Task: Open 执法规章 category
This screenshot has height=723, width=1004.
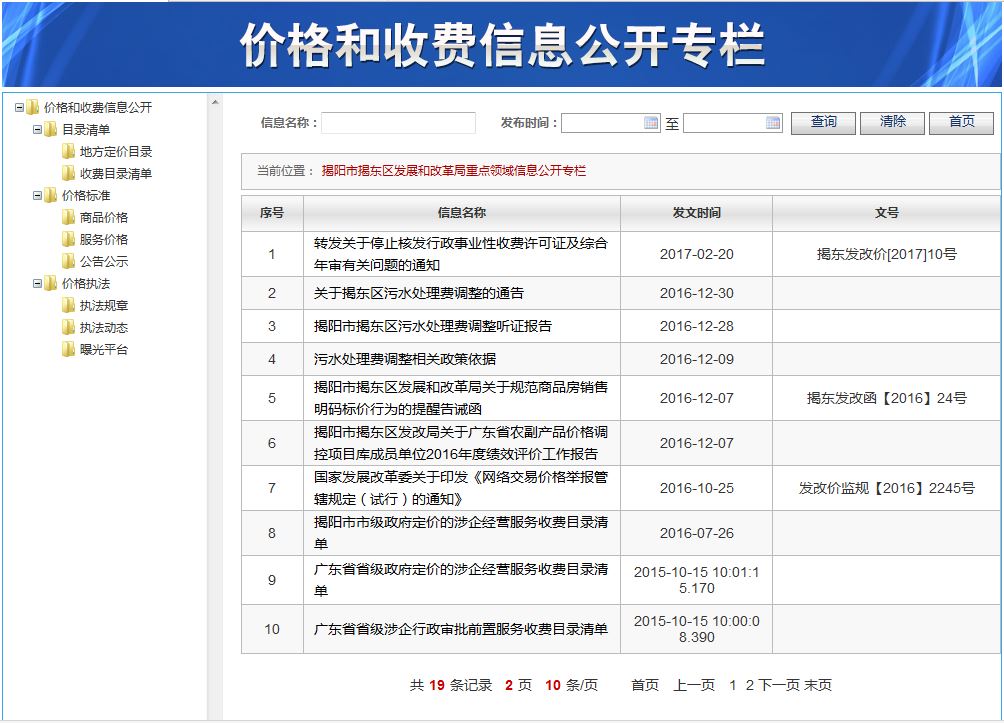Action: coord(104,305)
